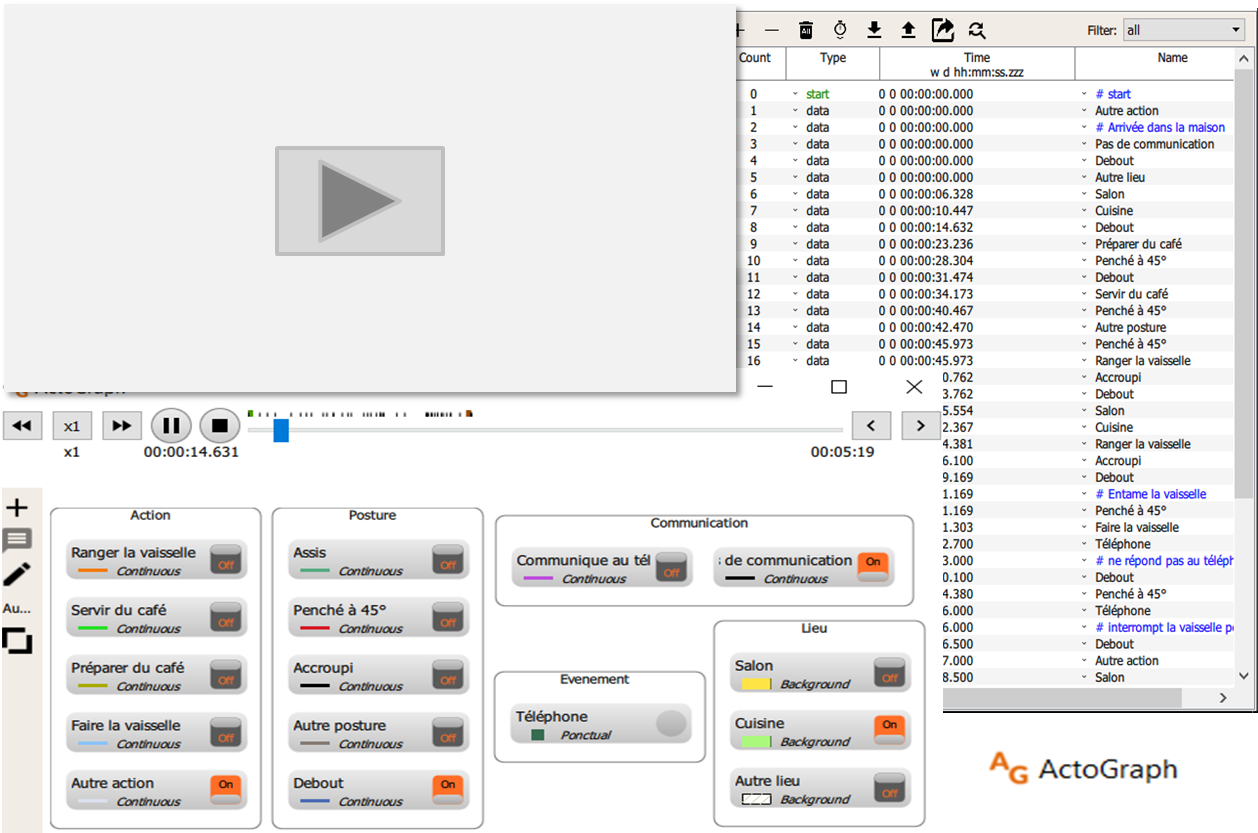Turn off Pas de communication switch
1258x833 pixels.
(873, 567)
